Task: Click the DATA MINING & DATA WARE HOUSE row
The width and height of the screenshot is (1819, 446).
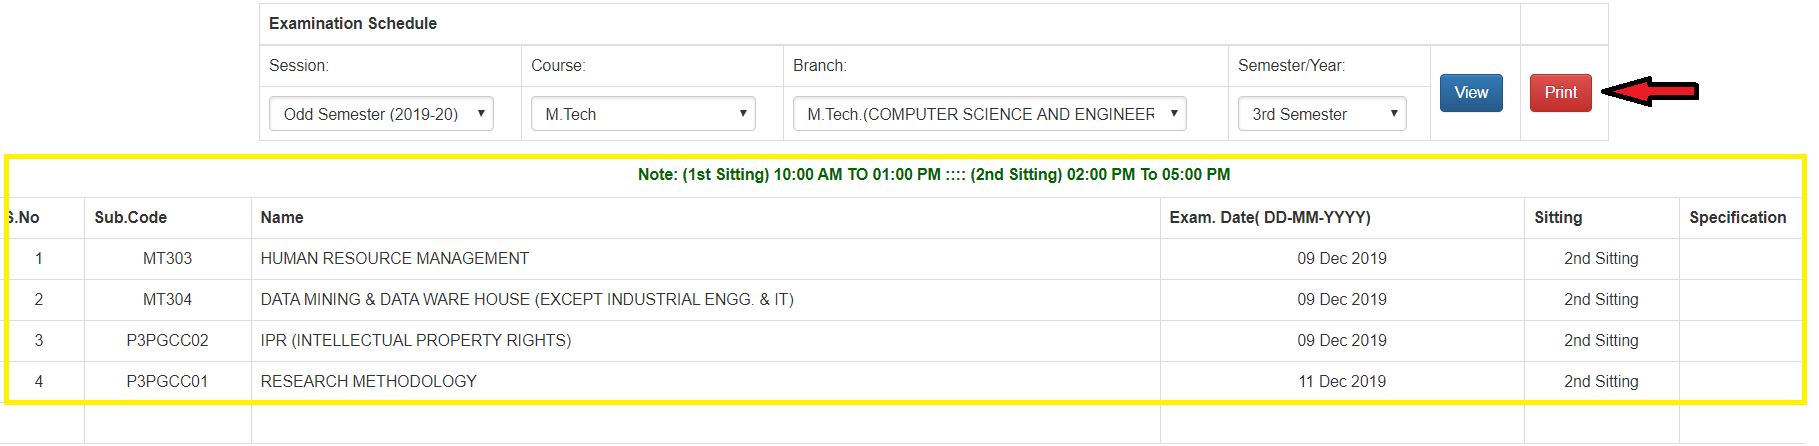Action: point(526,300)
